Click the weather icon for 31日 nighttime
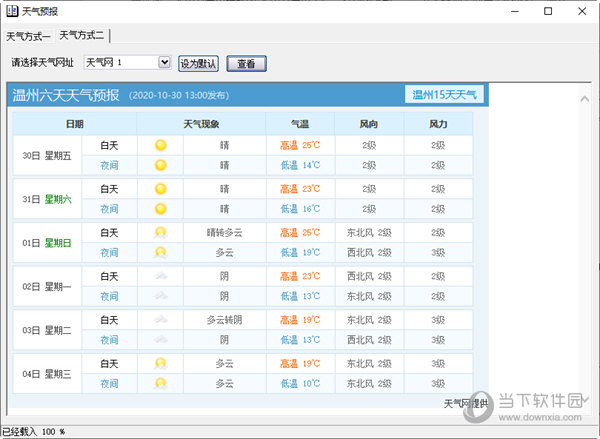This screenshot has height=439, width=600. click(x=160, y=209)
